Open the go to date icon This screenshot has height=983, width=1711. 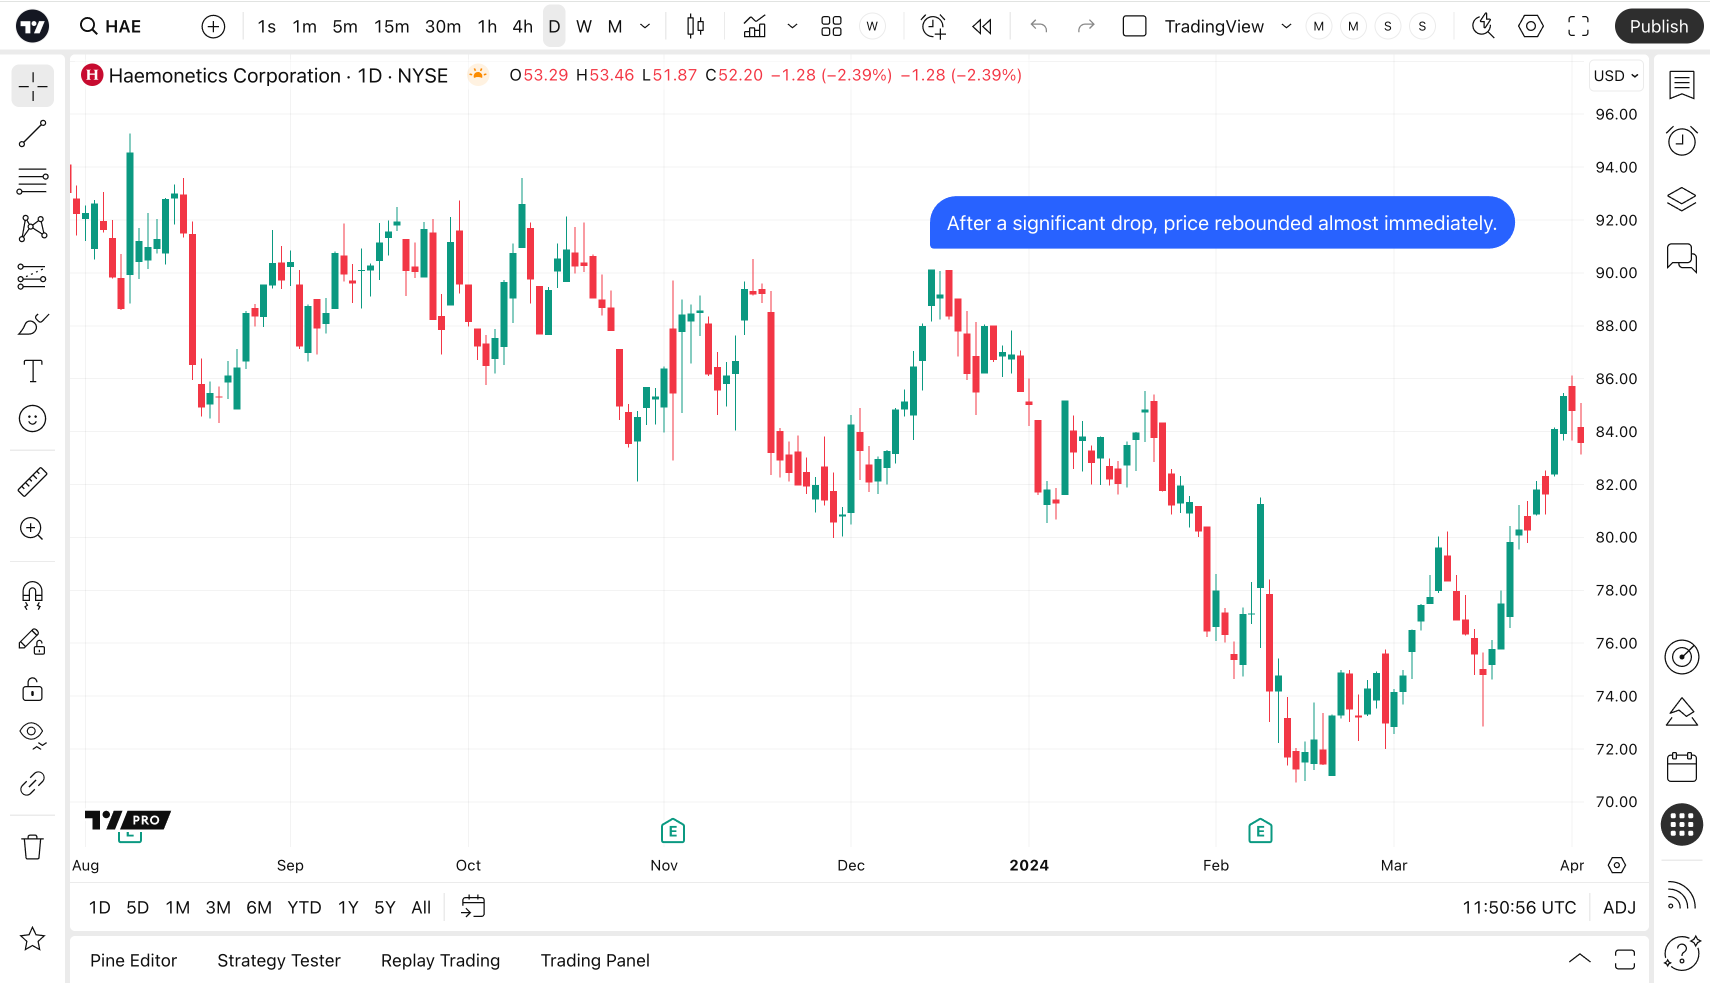click(x=473, y=907)
